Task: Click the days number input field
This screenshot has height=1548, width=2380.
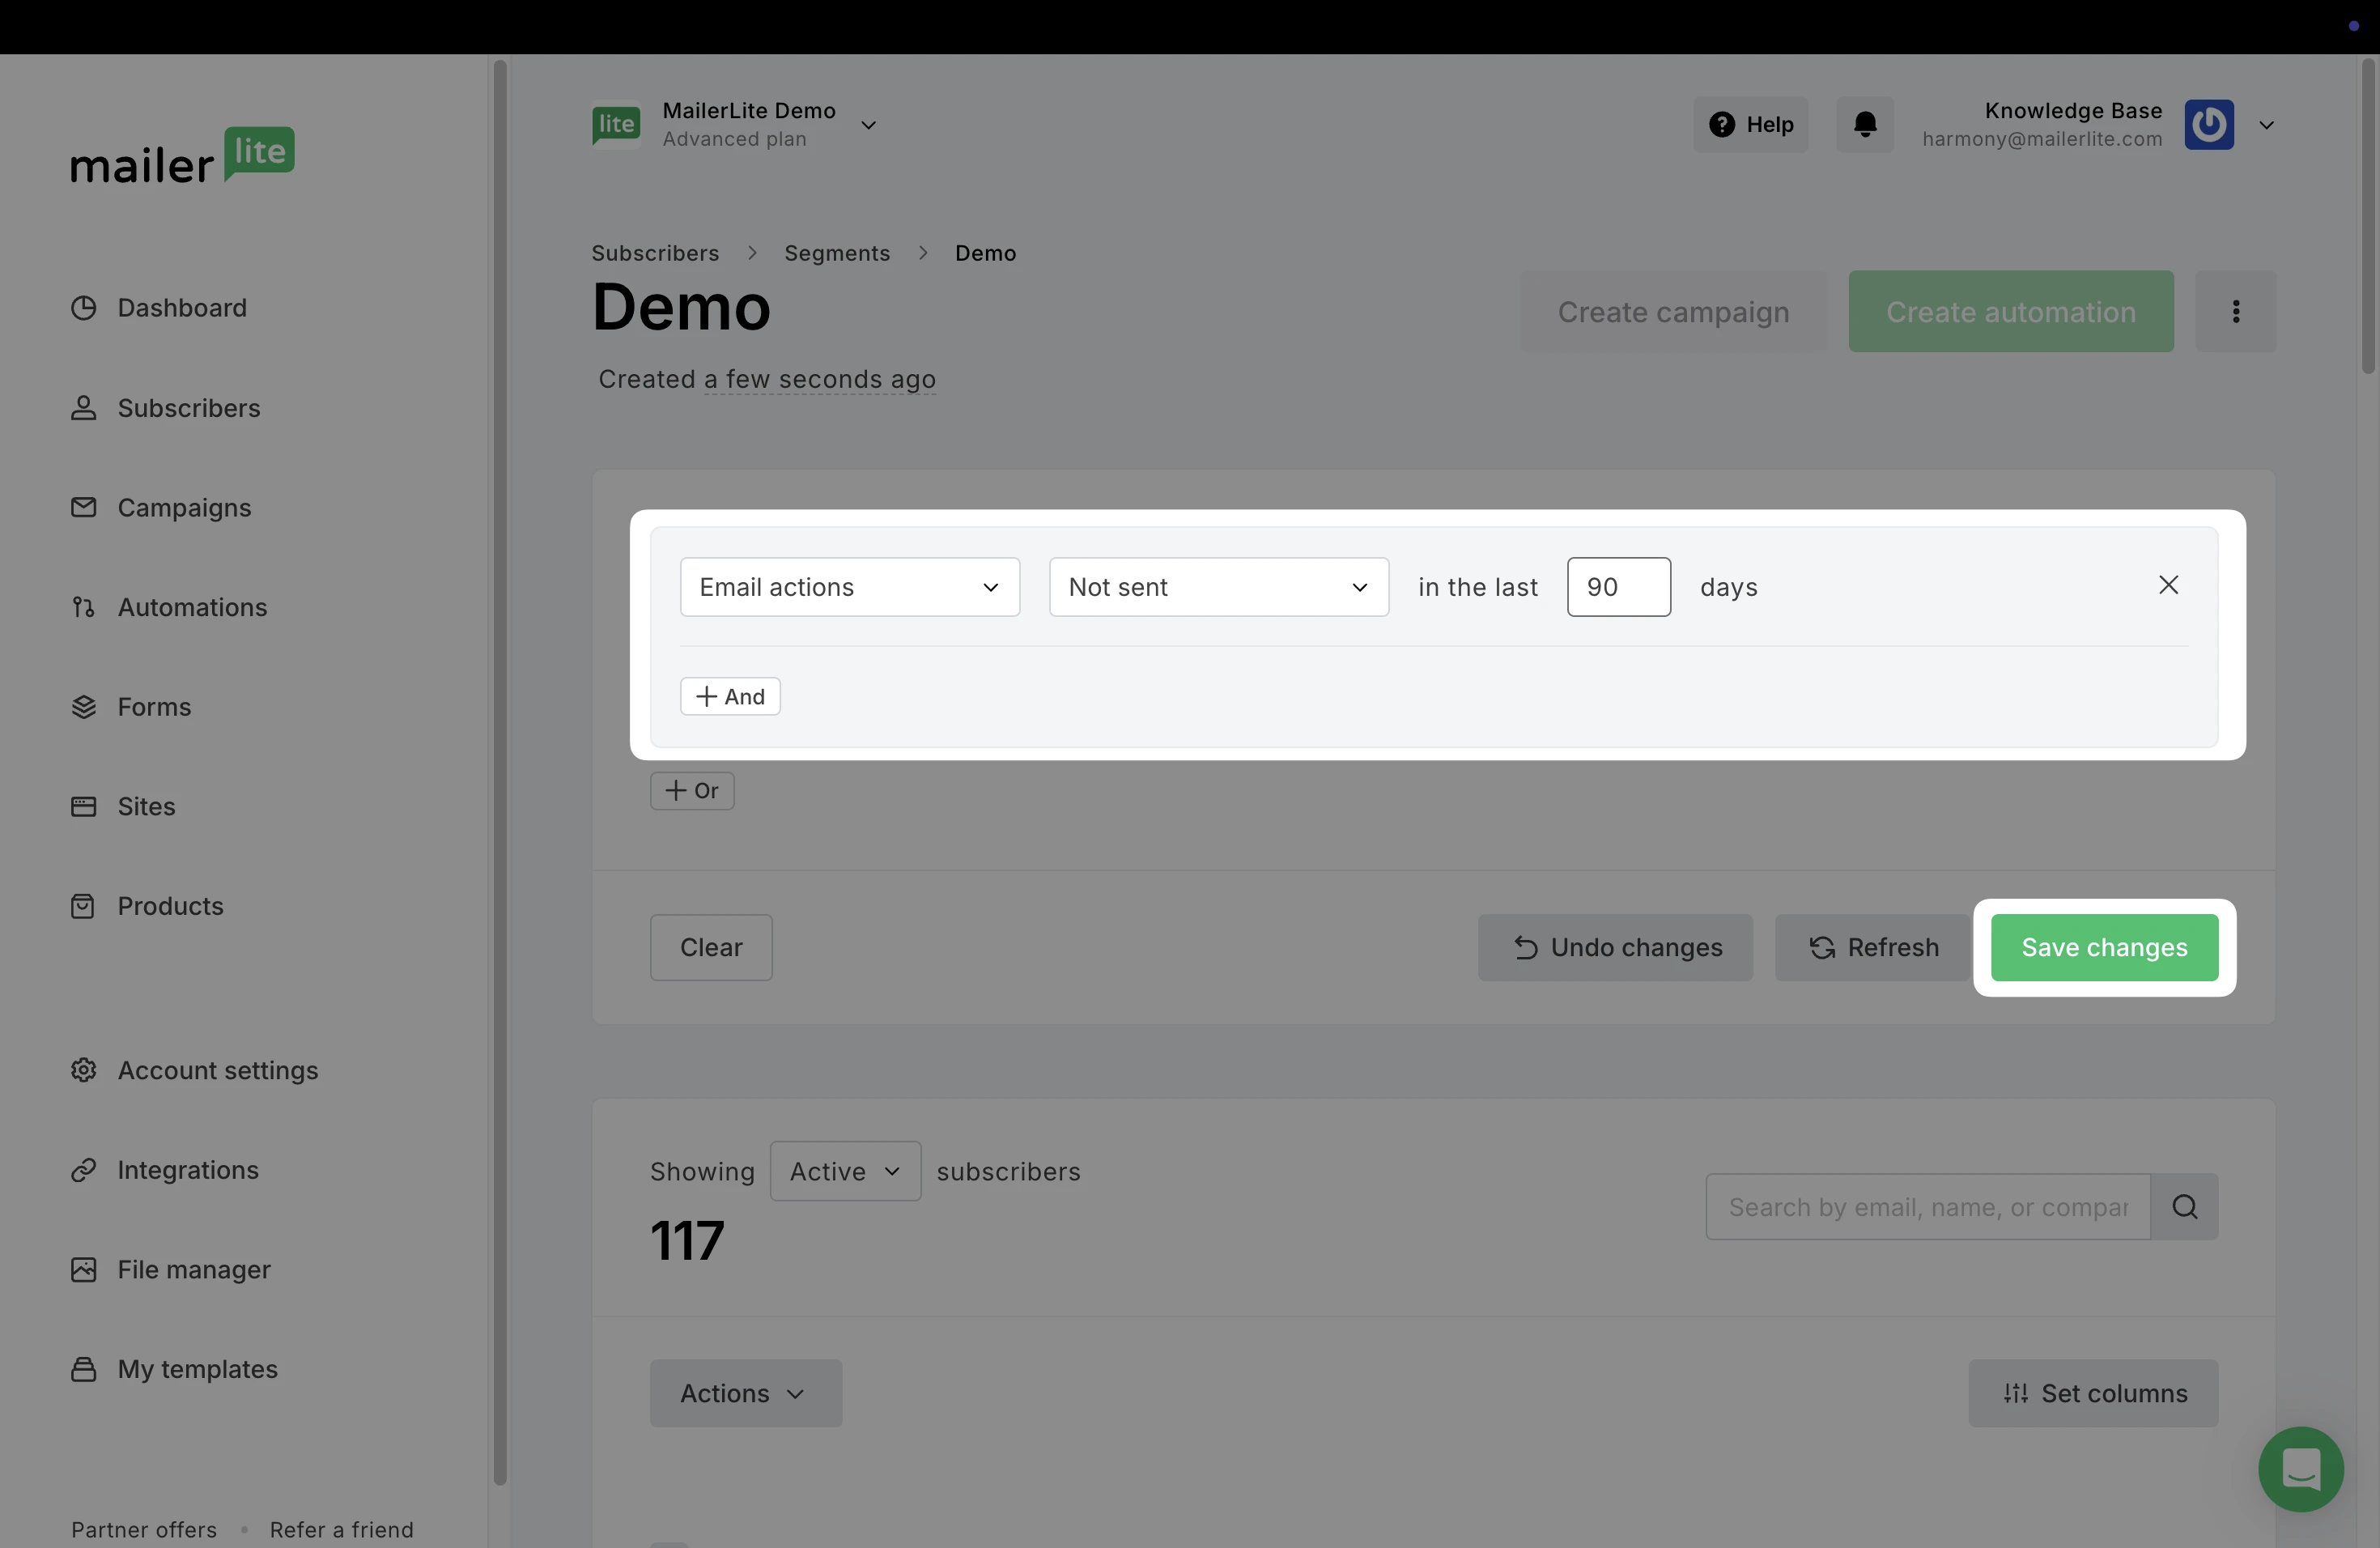Action: [x=1617, y=587]
